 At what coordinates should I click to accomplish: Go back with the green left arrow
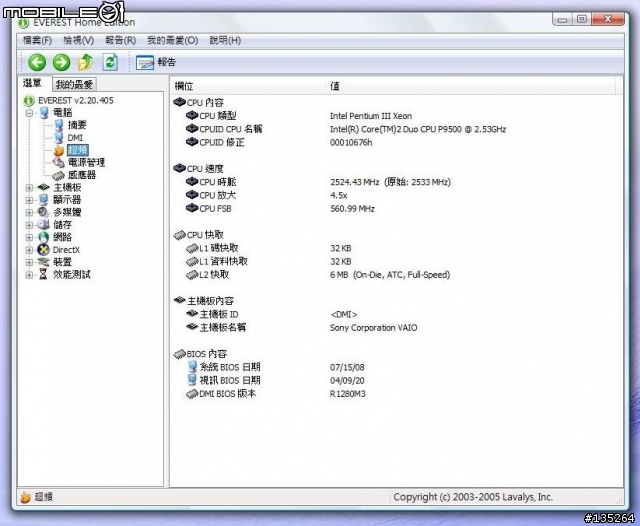(37, 63)
